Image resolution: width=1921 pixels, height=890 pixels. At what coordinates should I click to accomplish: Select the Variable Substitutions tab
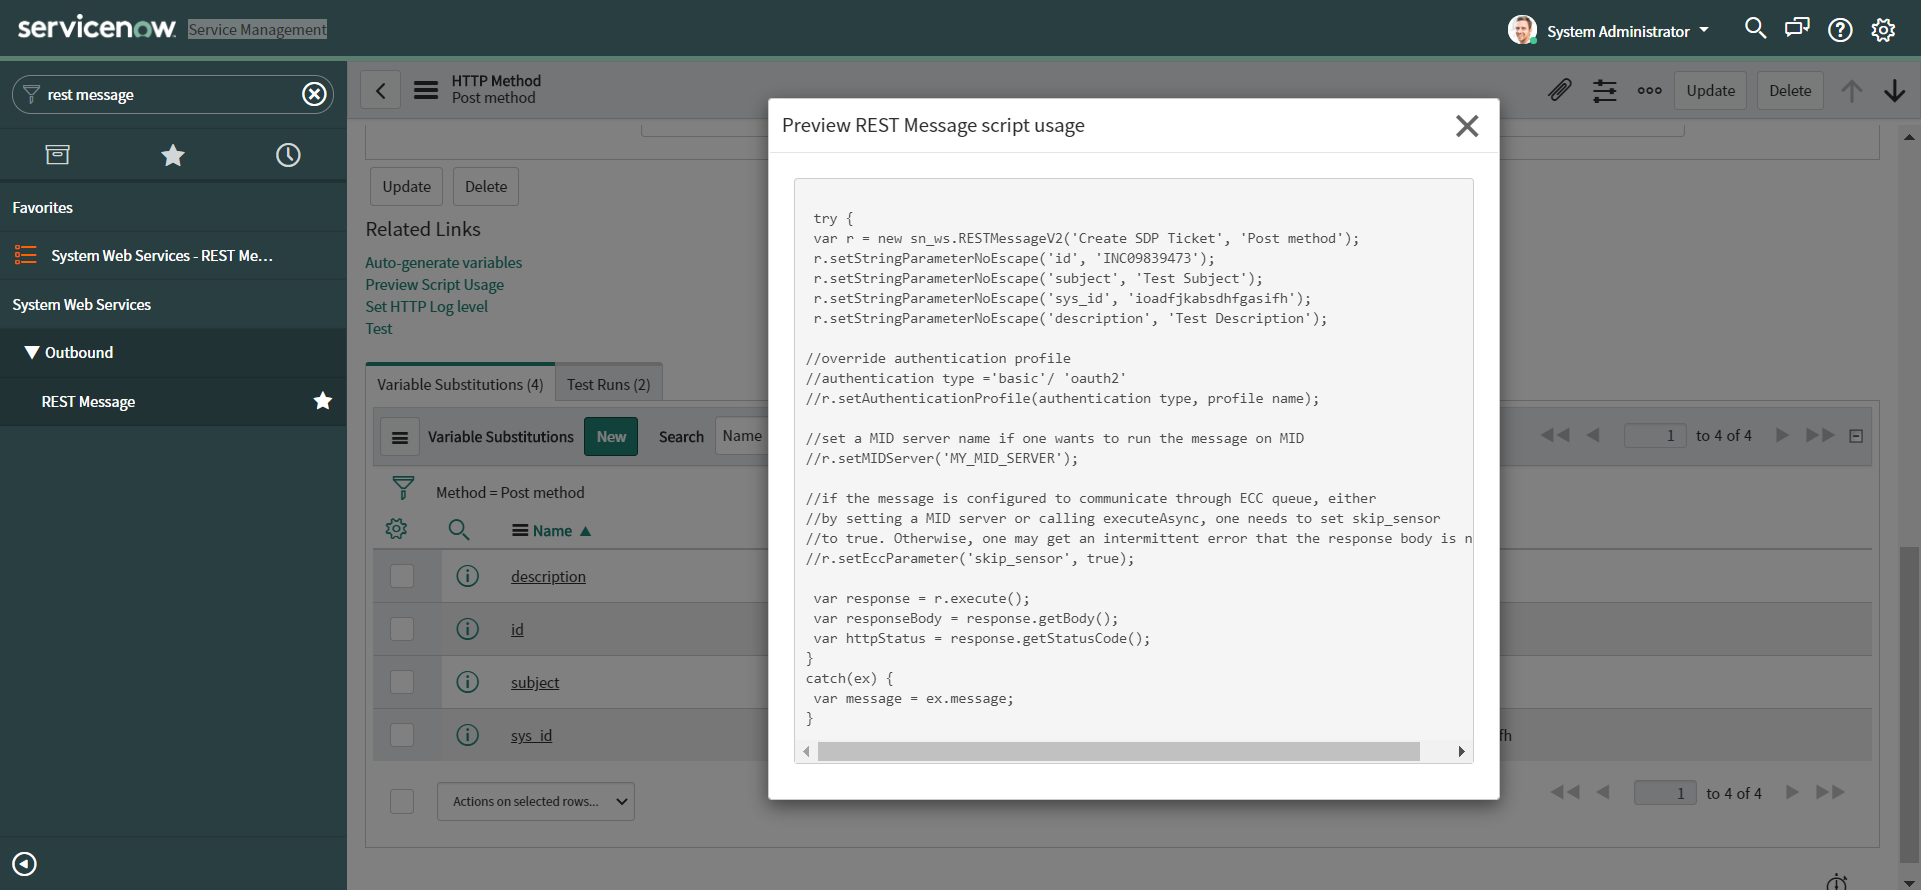click(x=460, y=385)
